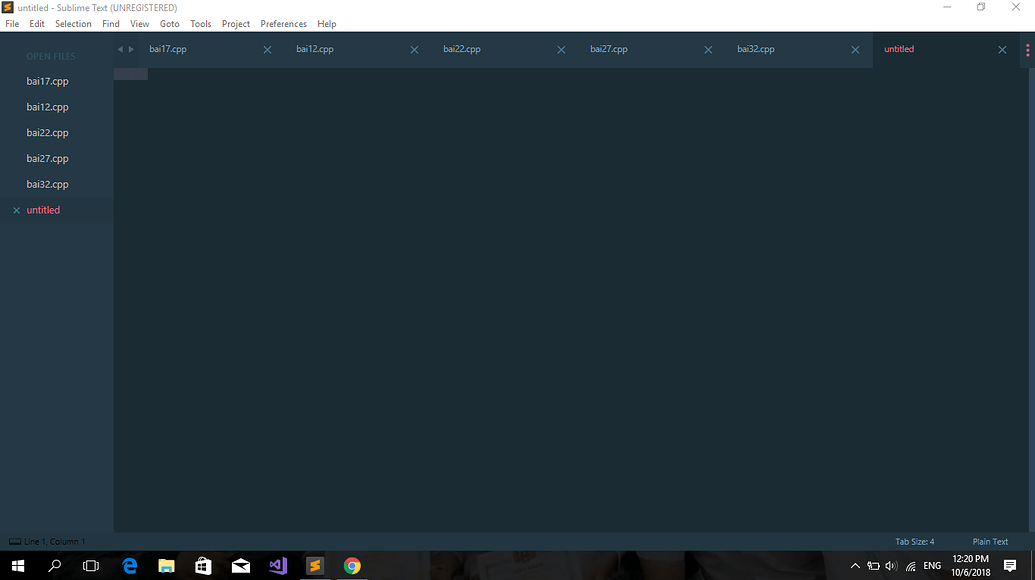1035x580 pixels.
Task: Click the tab history forward arrow
Action: click(131, 47)
